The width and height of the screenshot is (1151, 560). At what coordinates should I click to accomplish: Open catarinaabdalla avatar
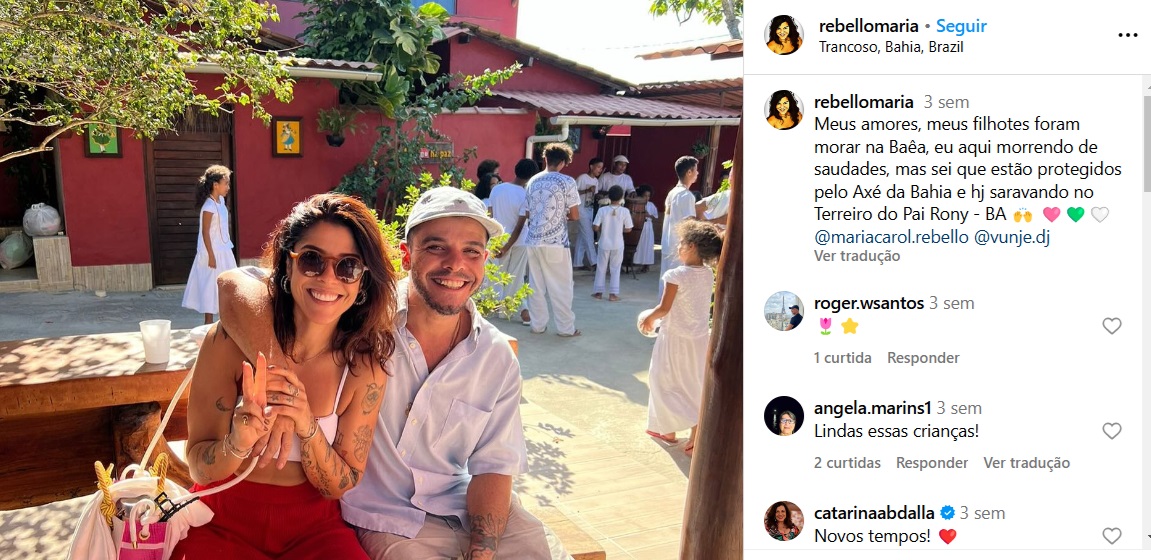[x=783, y=520]
